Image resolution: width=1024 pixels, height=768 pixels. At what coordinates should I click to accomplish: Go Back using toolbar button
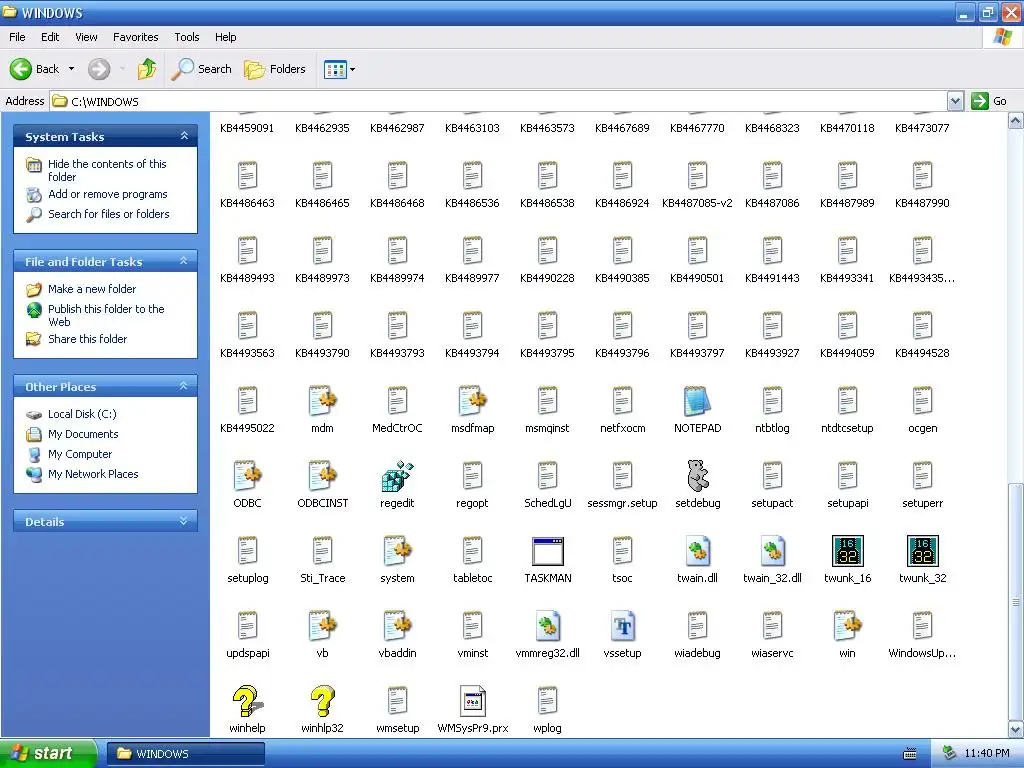click(35, 69)
